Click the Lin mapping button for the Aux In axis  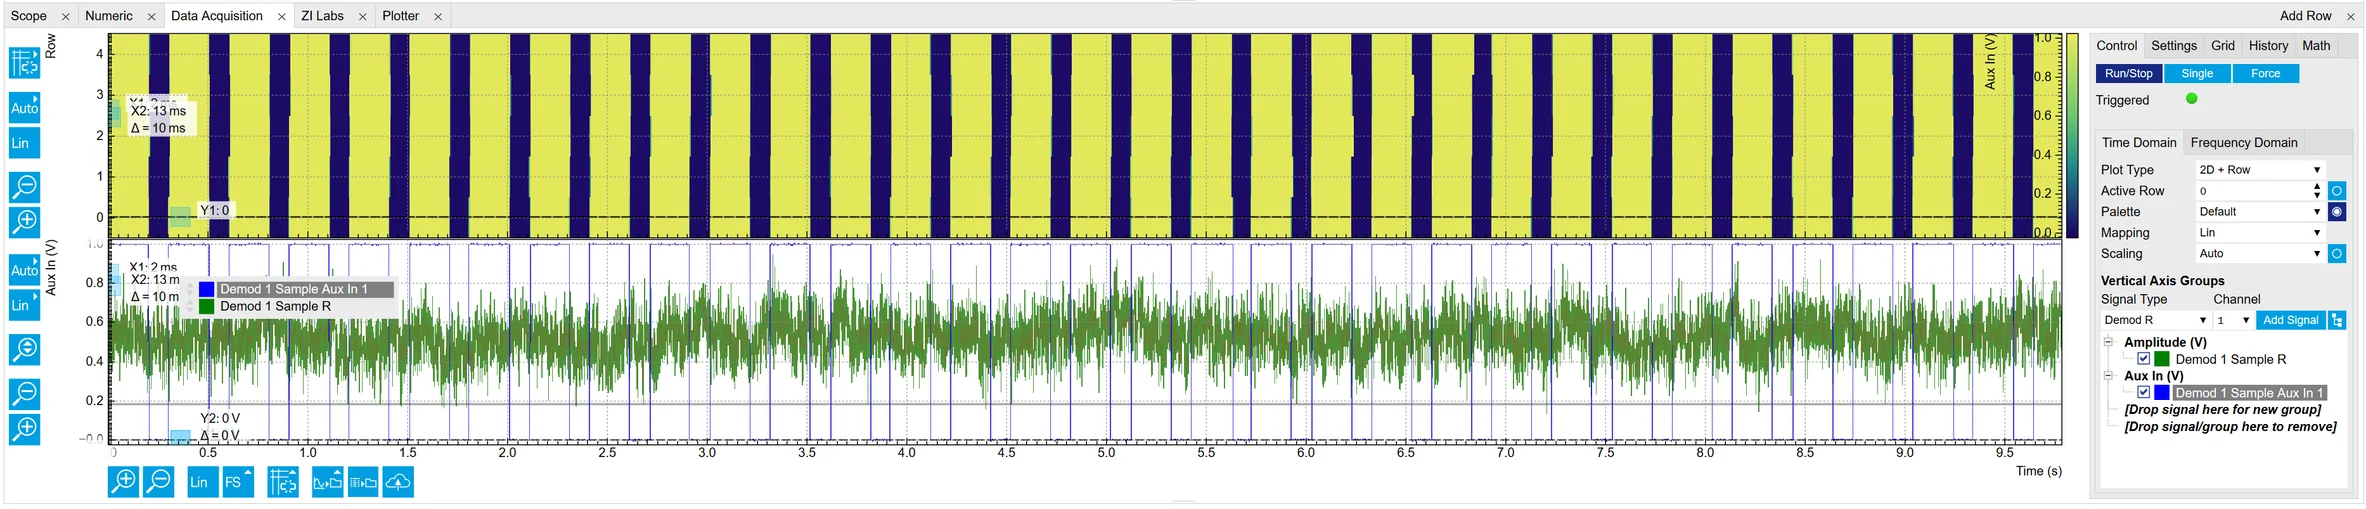(24, 305)
